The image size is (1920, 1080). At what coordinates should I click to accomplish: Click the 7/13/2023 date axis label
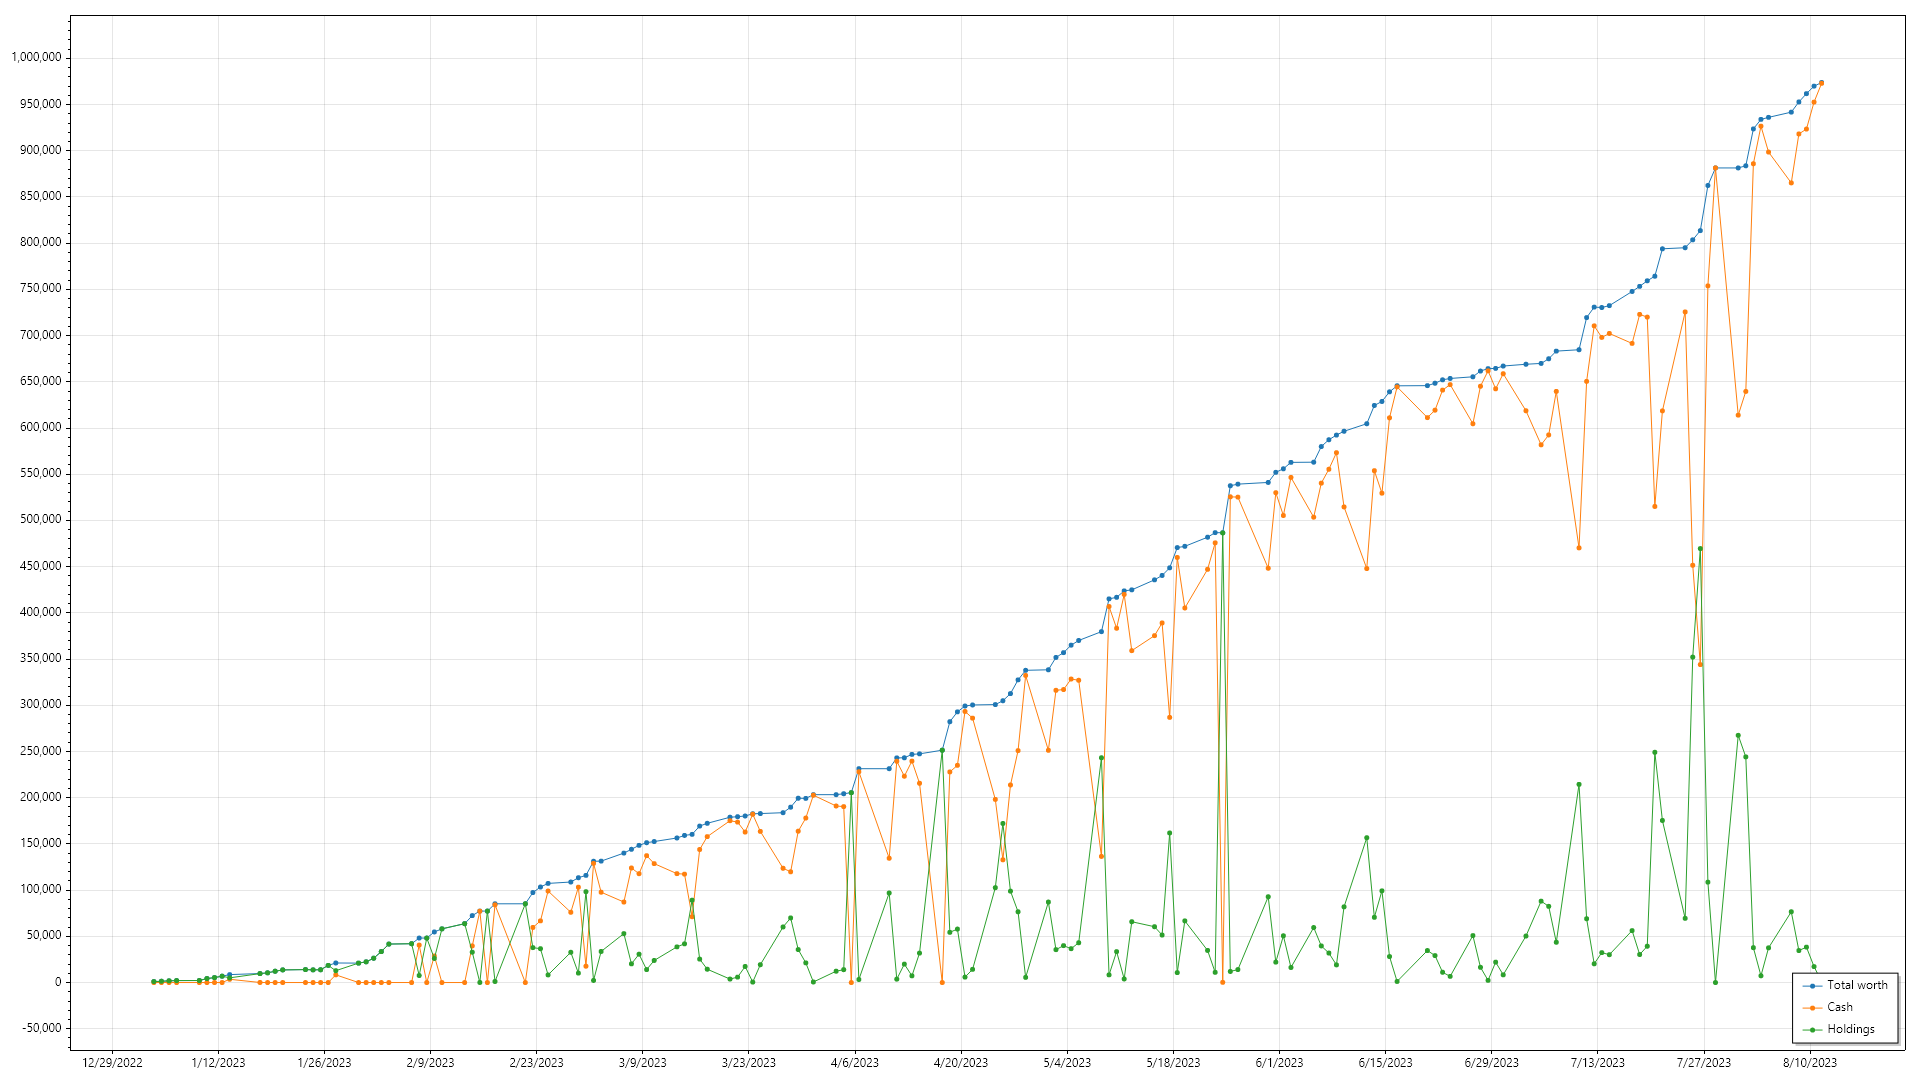(x=1597, y=1063)
